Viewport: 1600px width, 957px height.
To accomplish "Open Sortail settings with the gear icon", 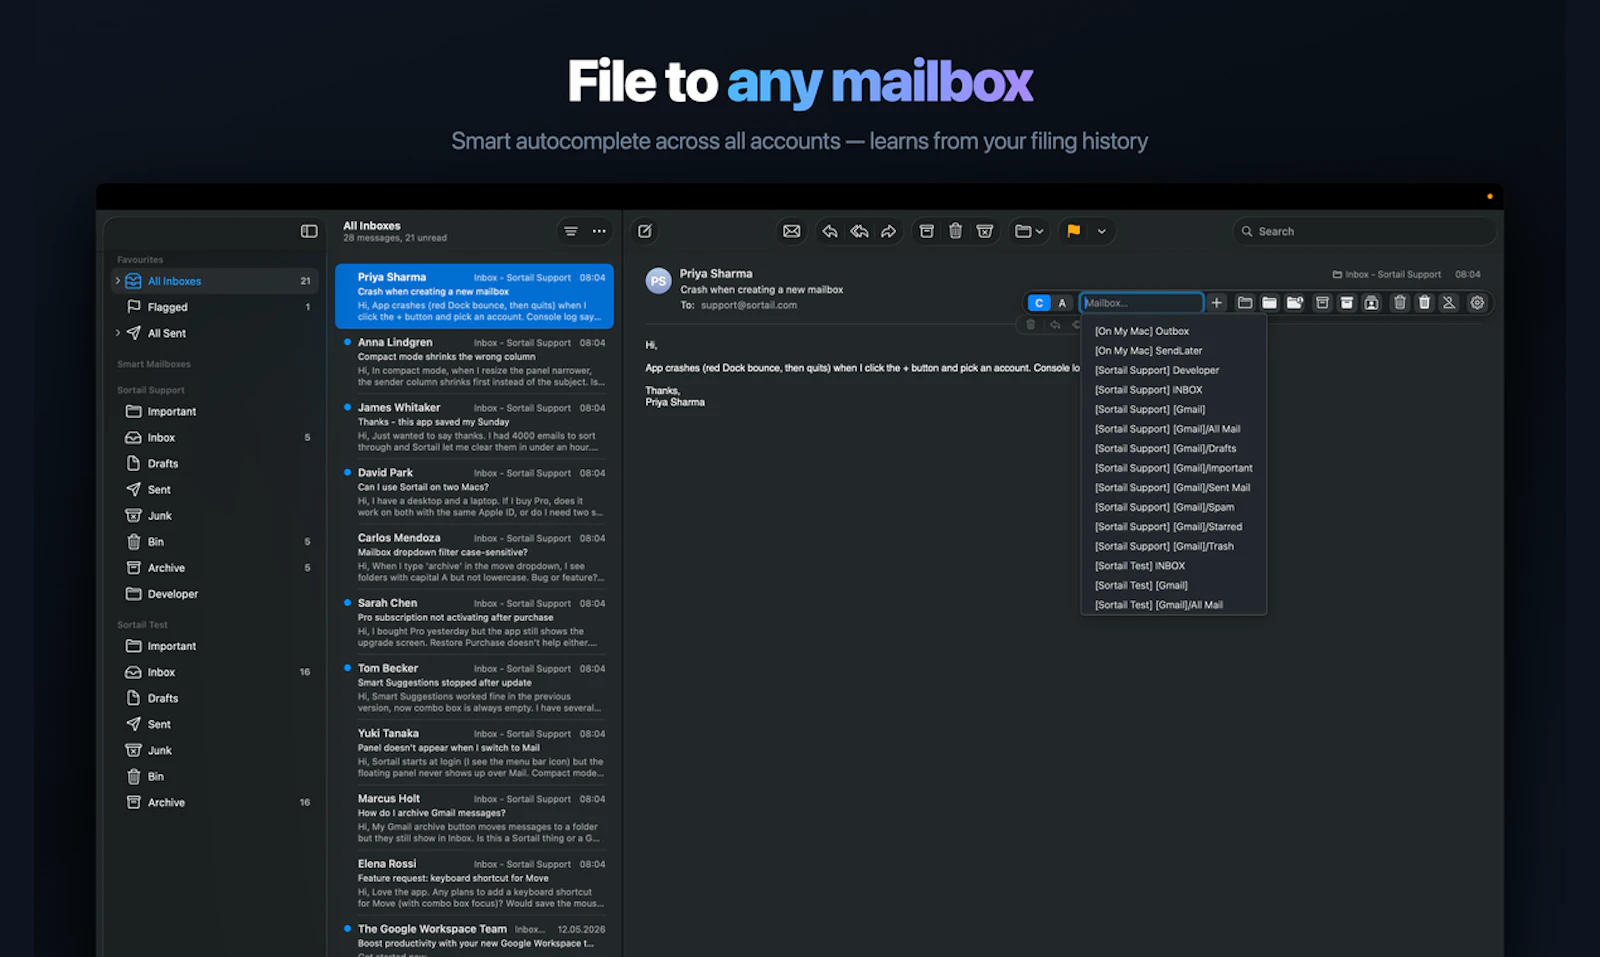I will click(x=1477, y=303).
